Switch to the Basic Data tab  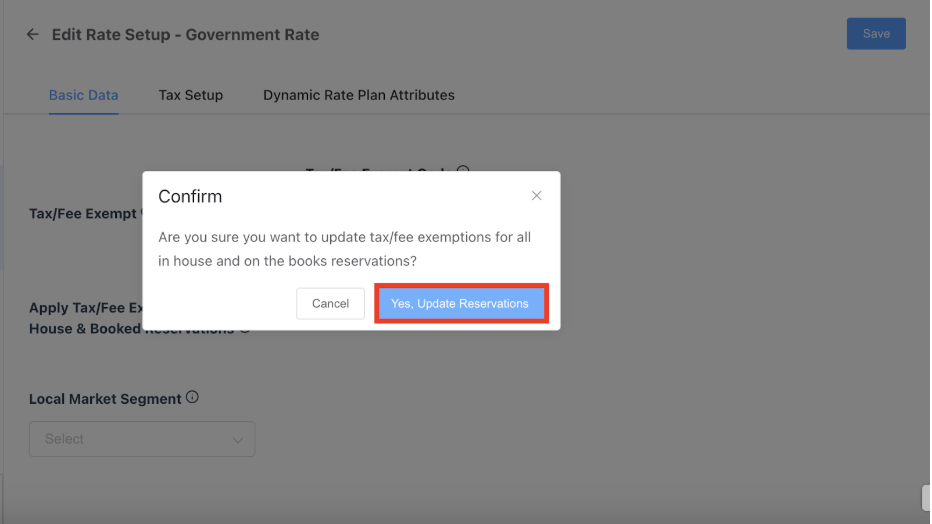tap(83, 95)
